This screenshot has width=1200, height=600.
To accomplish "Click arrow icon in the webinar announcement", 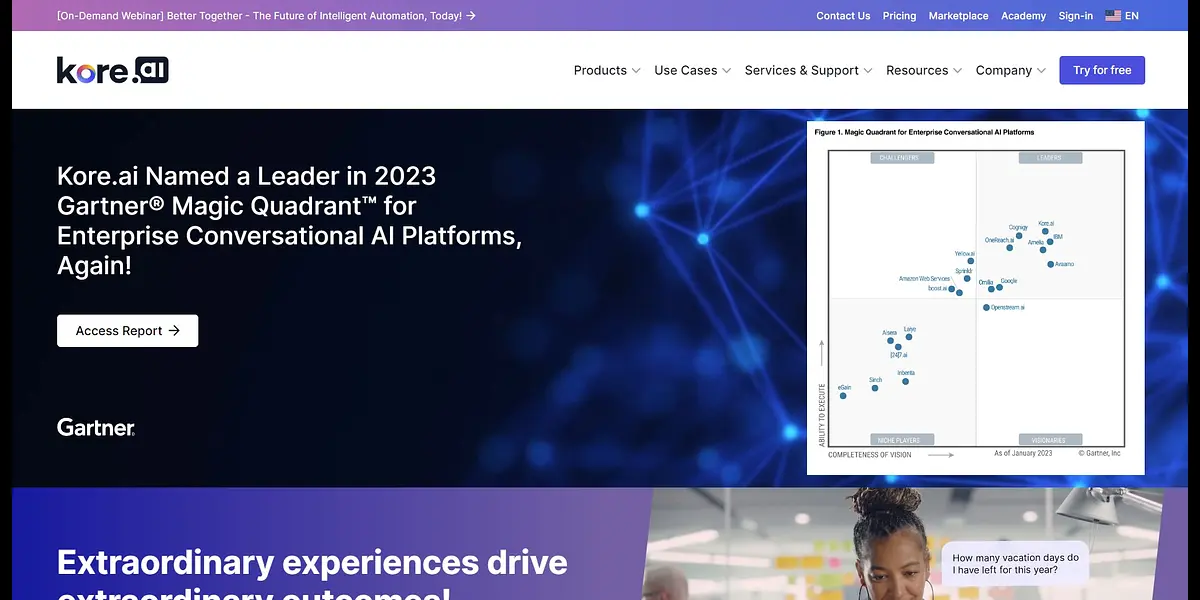I will click(x=471, y=16).
